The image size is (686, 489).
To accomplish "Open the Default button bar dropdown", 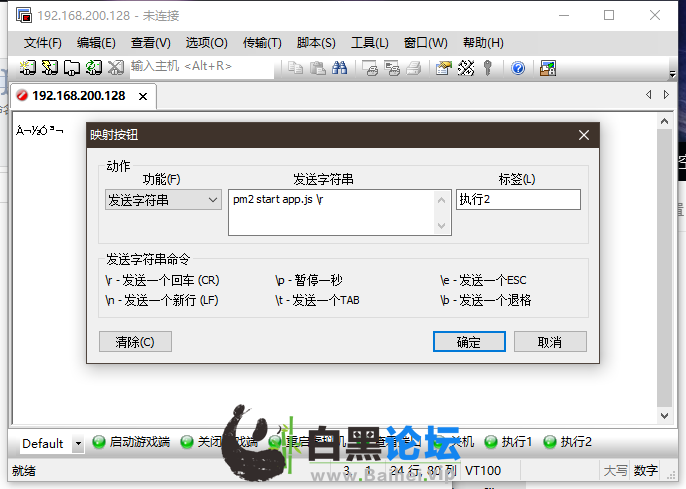I will click(78, 444).
